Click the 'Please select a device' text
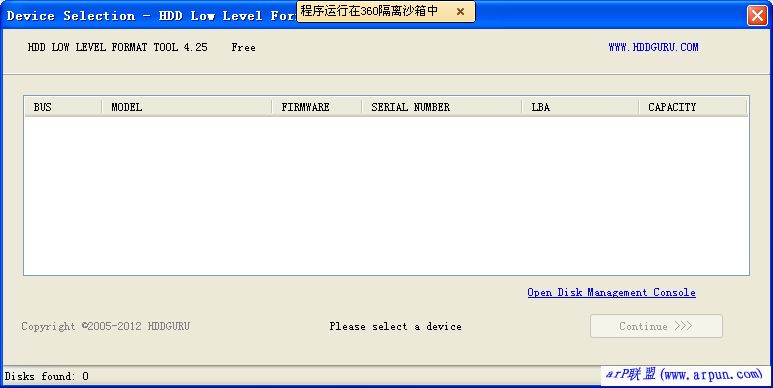This screenshot has height=388, width=773. 395,326
